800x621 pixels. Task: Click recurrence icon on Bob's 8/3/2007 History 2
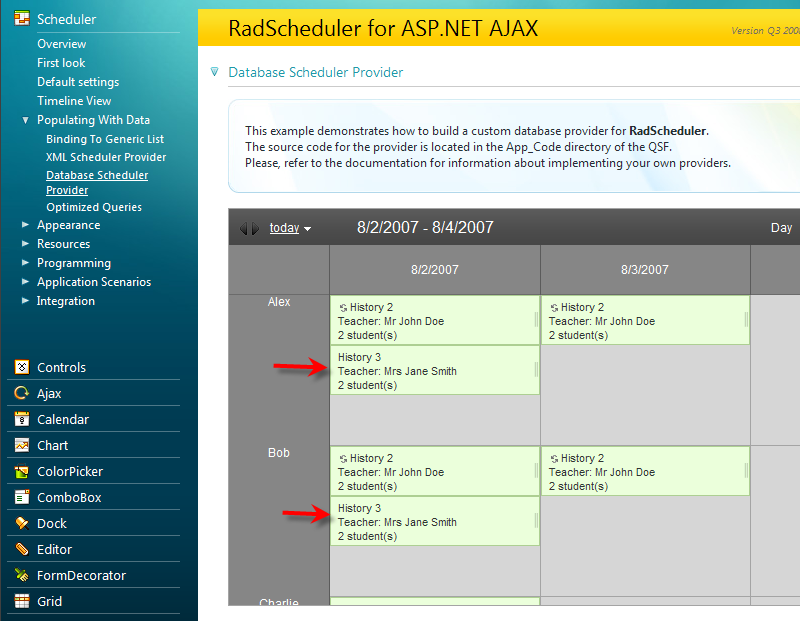[x=554, y=459]
